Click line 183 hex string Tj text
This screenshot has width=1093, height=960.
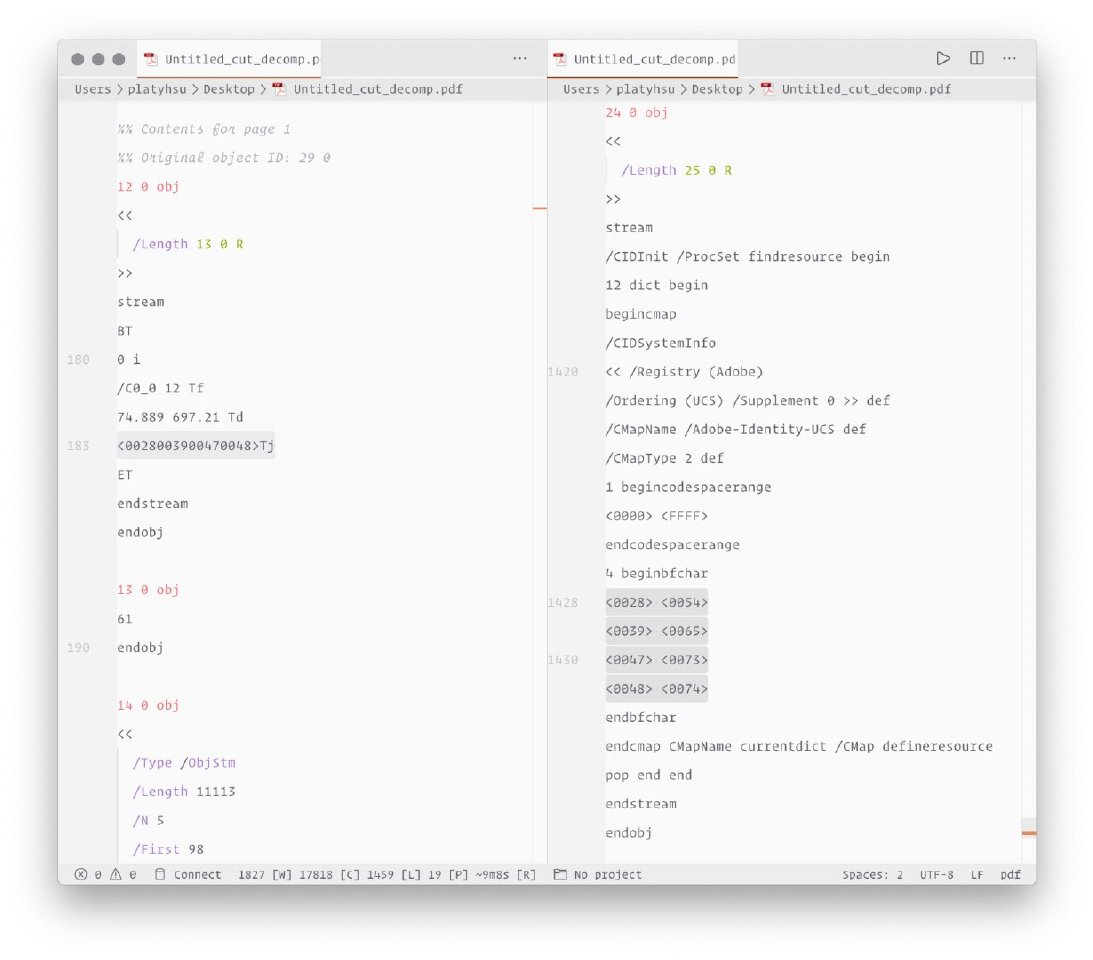point(195,446)
